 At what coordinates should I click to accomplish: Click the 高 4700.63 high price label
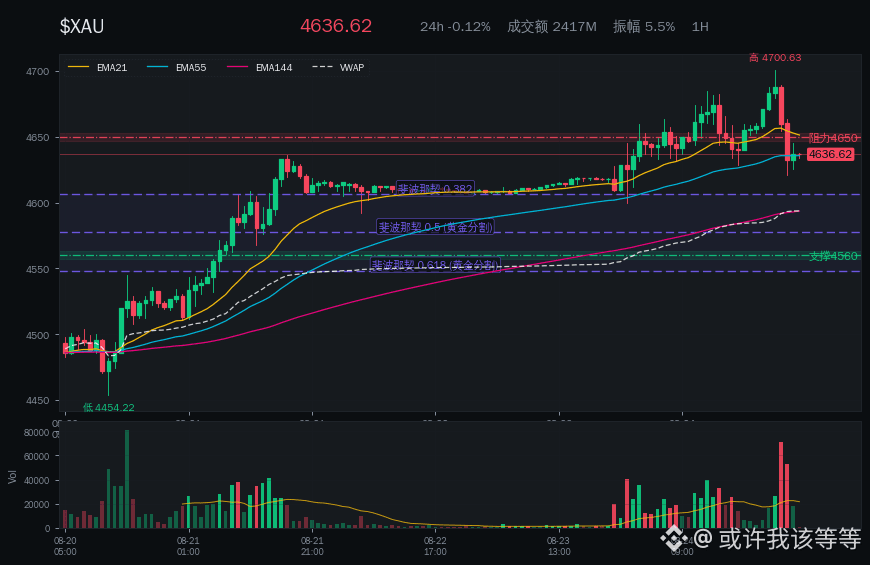point(775,58)
